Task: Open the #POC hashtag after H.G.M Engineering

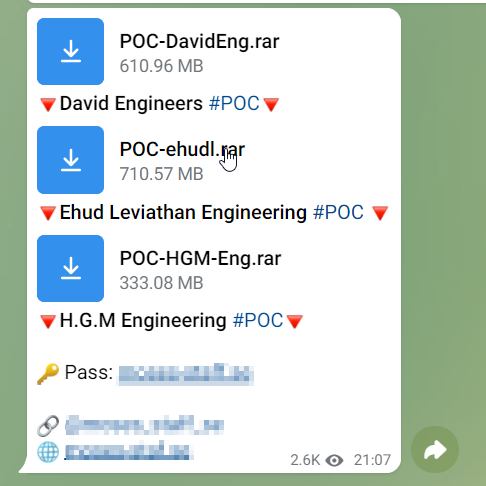Action: tap(258, 320)
